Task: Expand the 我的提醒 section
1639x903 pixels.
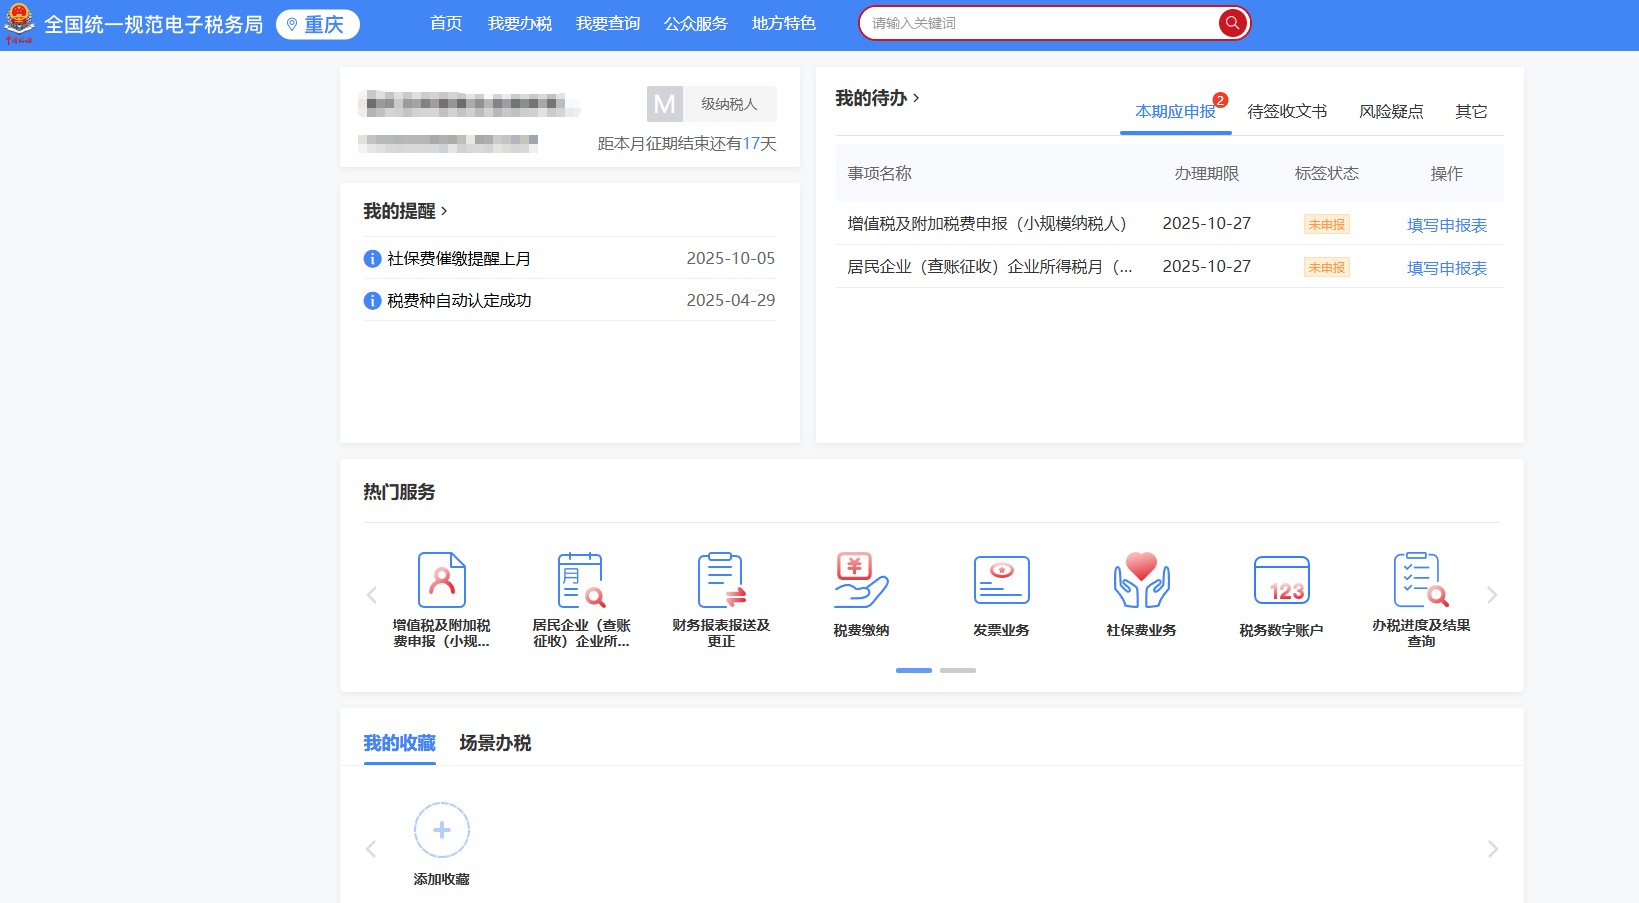Action: [405, 211]
